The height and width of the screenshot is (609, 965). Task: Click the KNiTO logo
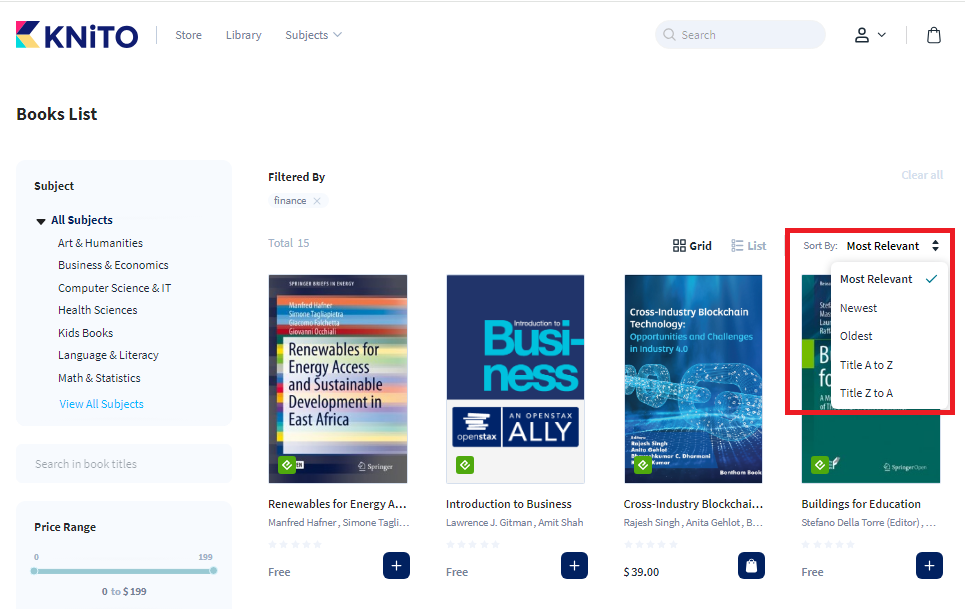[x=77, y=35]
